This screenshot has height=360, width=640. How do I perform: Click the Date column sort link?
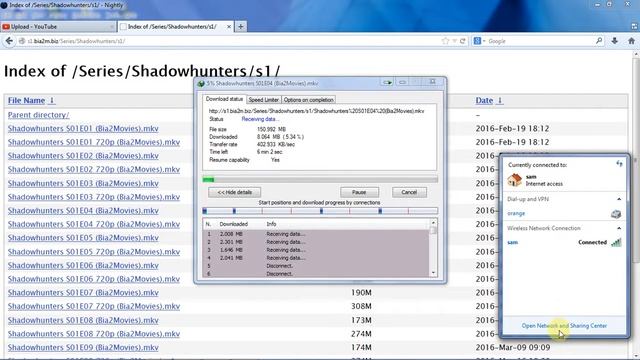tap(489, 100)
